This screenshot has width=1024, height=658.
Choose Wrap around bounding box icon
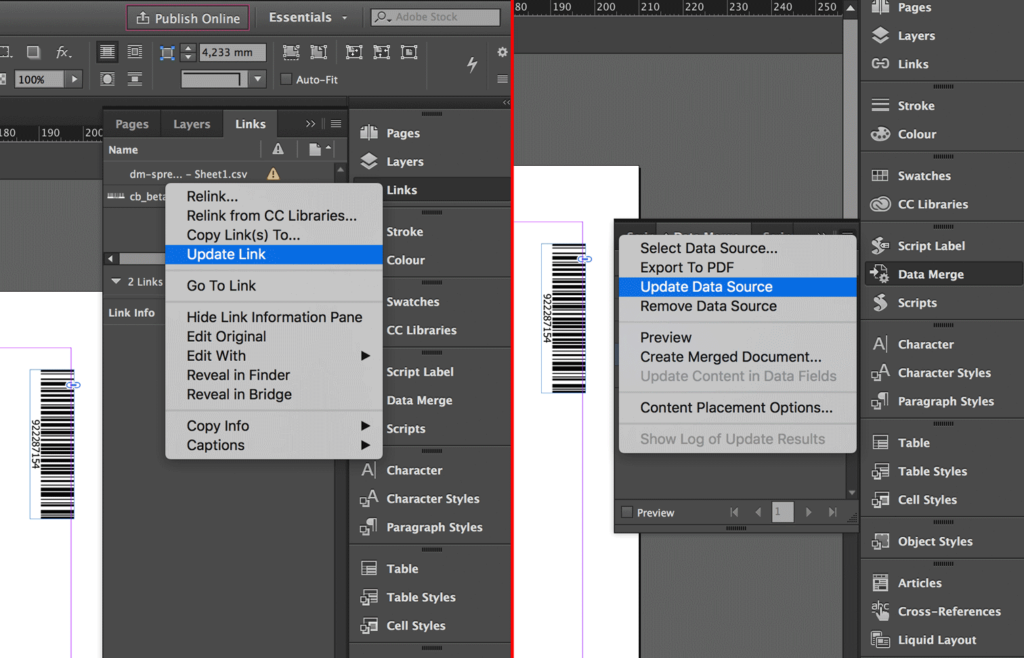coord(135,52)
